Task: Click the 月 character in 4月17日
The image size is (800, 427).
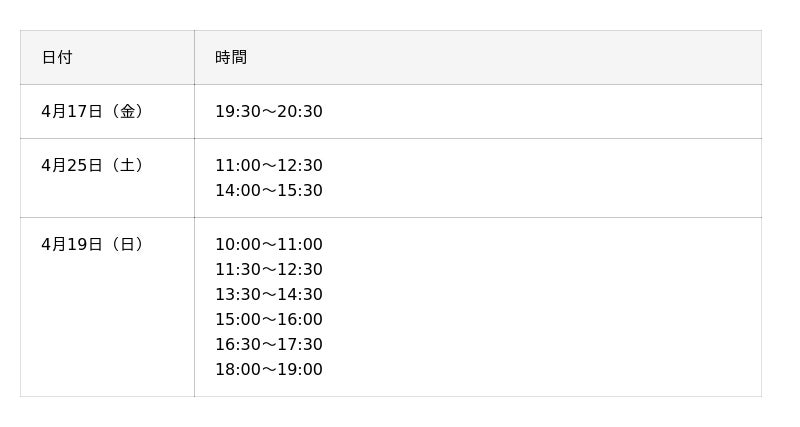Action: pos(59,111)
